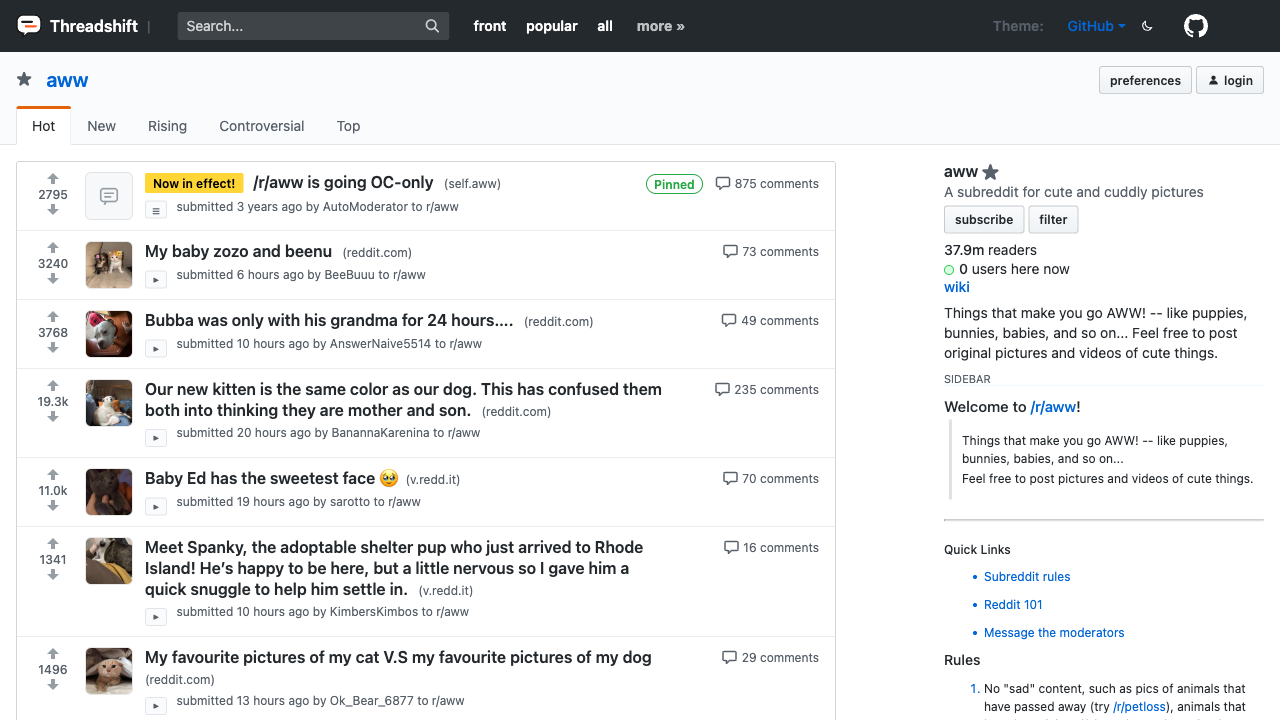Expand media preview for Bubba post
The image size is (1280, 720).
point(156,348)
